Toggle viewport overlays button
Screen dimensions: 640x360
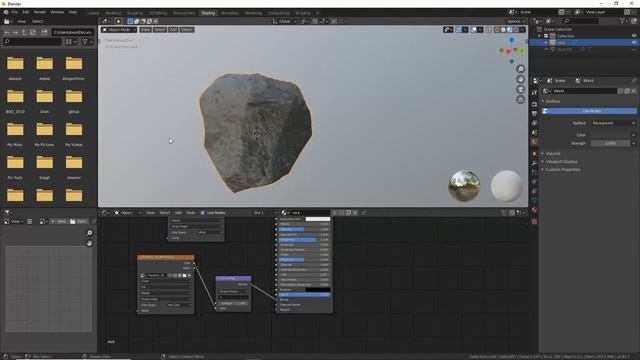(x=473, y=30)
